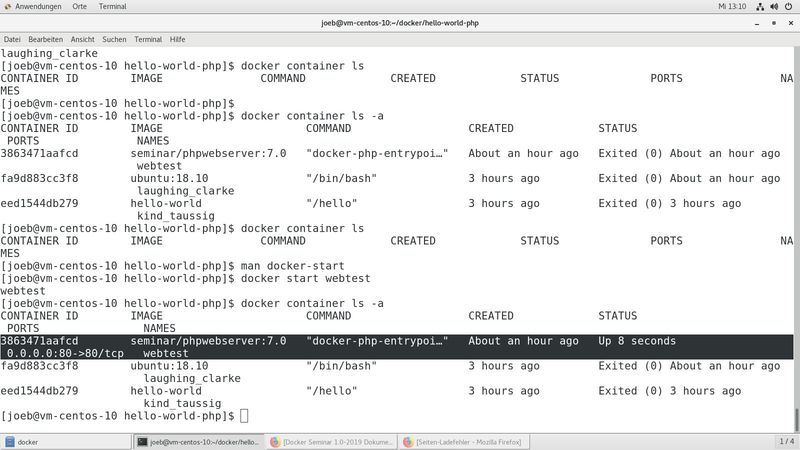Open the Hilfe menu
800x450 pixels.
click(x=177, y=39)
